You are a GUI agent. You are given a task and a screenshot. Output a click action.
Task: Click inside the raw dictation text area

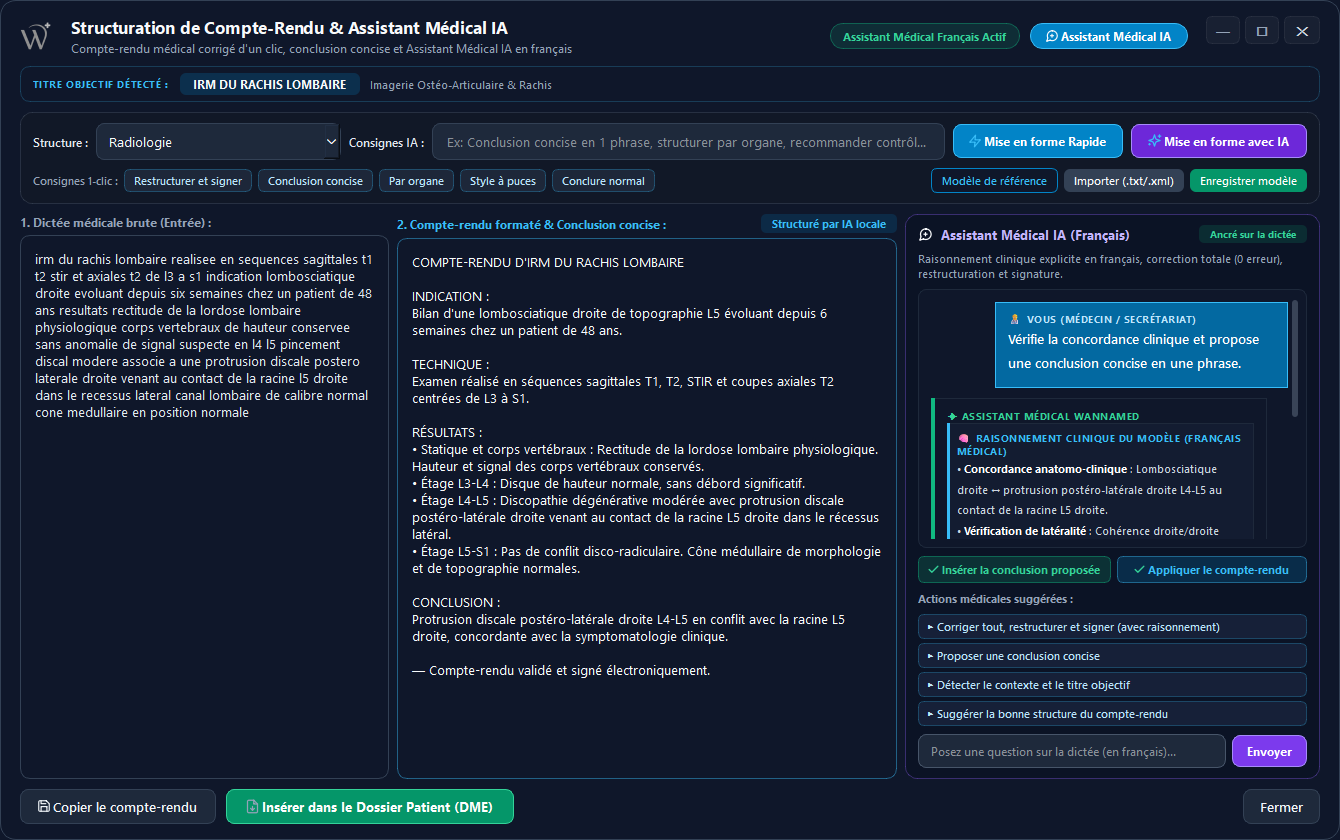204,506
